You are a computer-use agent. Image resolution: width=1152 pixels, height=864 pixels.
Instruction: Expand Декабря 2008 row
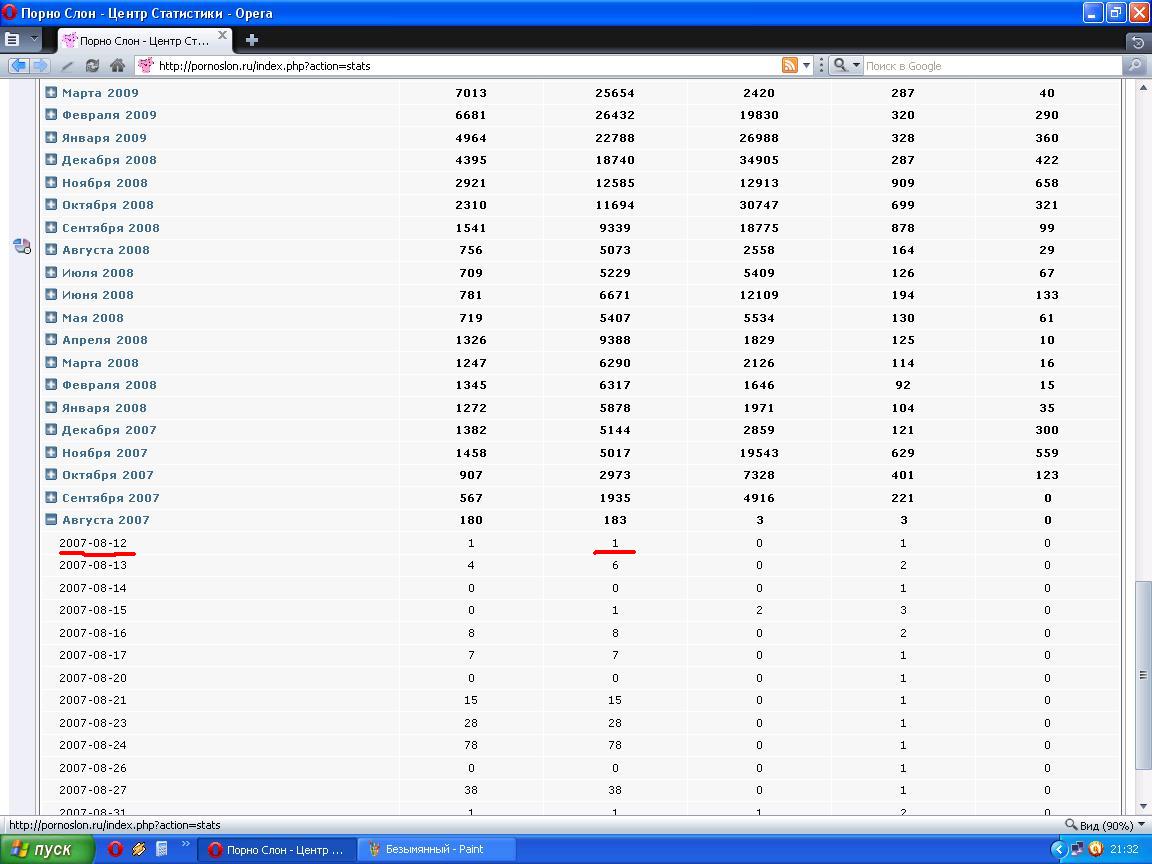(x=51, y=159)
